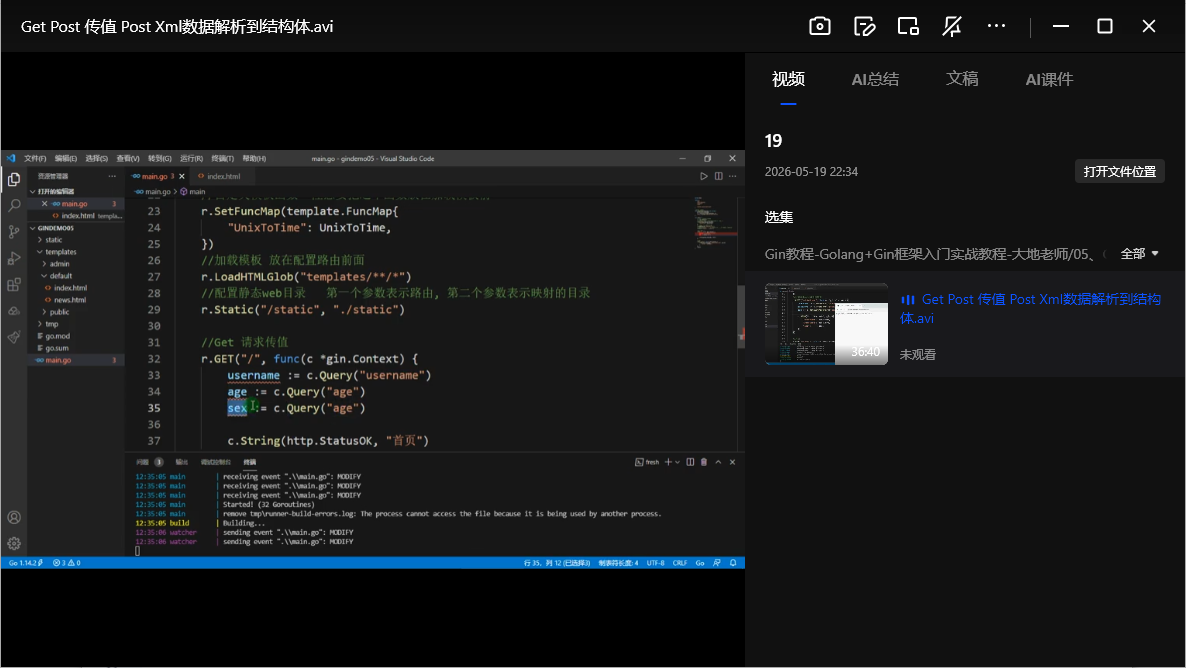Click the UTF-8 encoding status bar item
Image resolution: width=1186 pixels, height=668 pixels.
[656, 563]
